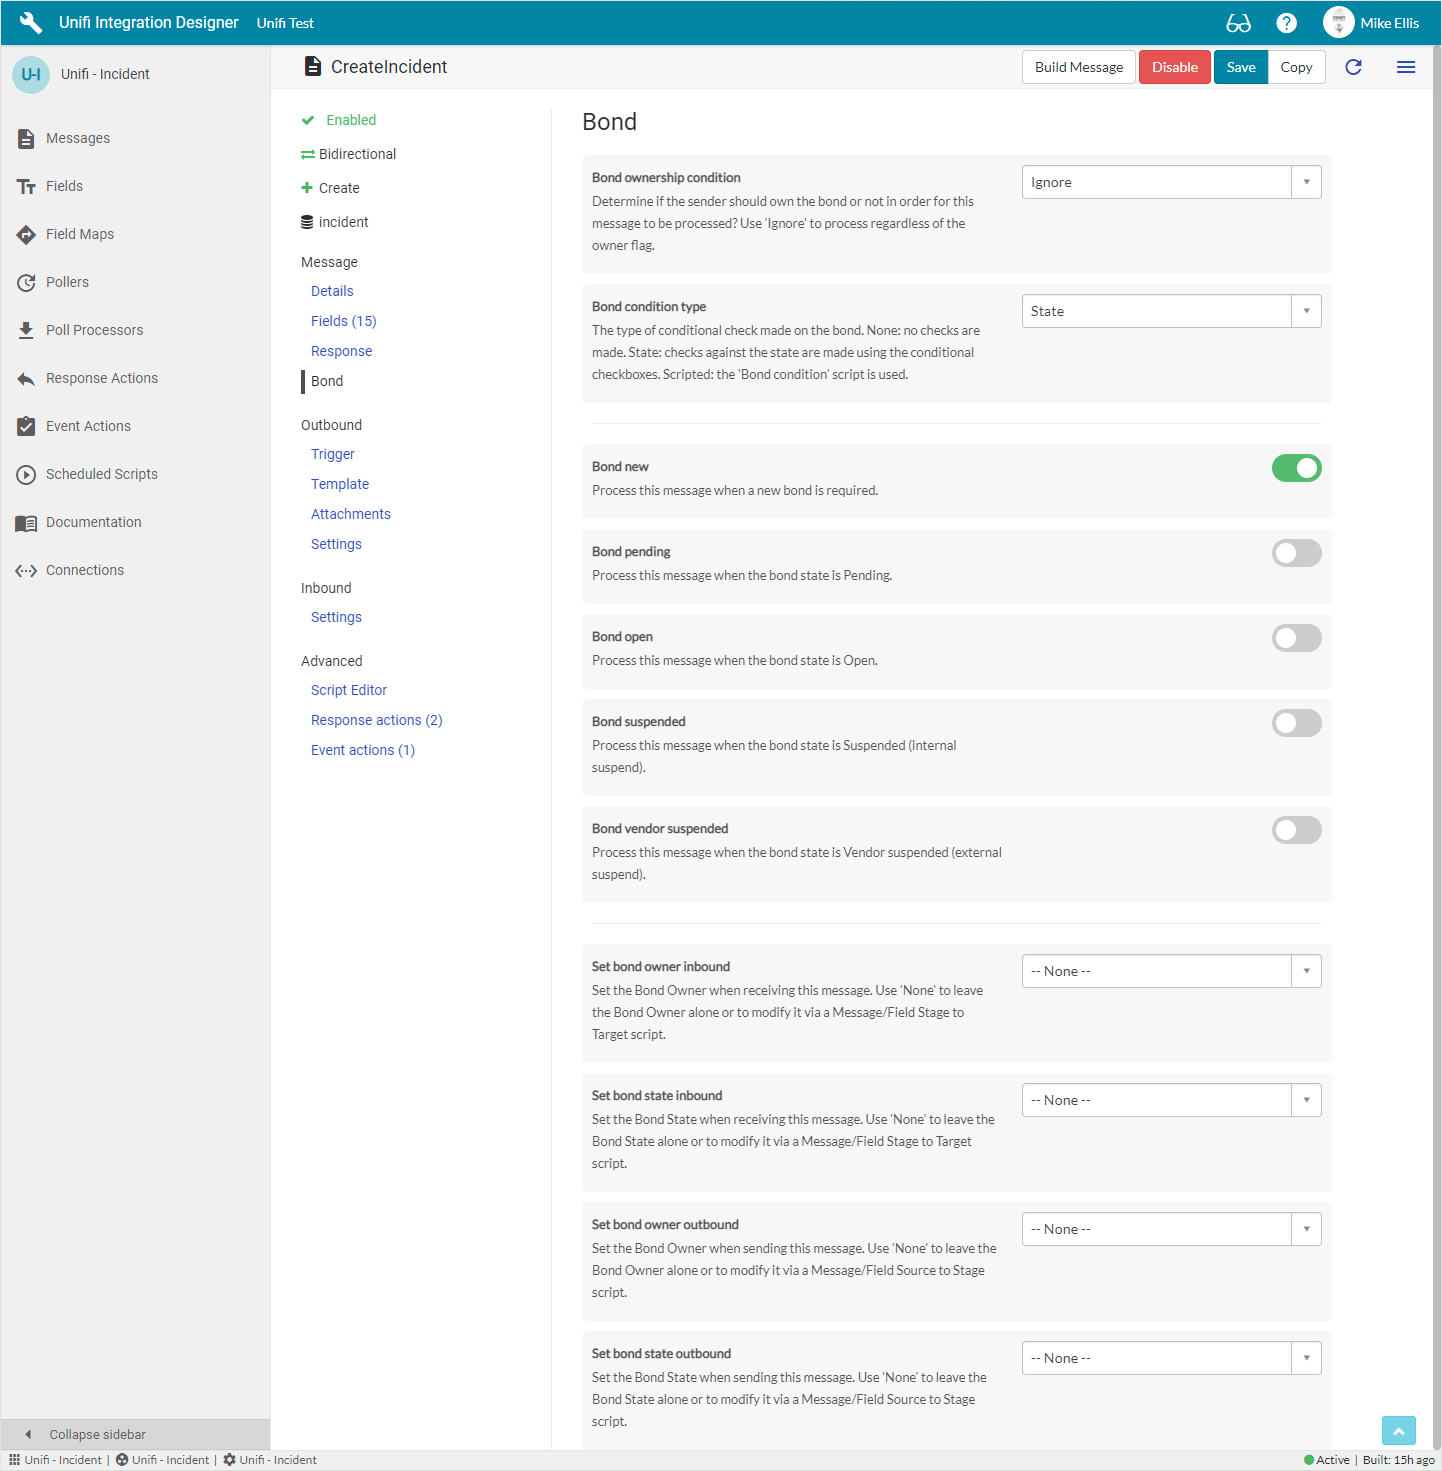Open the Script Editor link
Viewport: 1442px width, 1471px height.
(349, 690)
